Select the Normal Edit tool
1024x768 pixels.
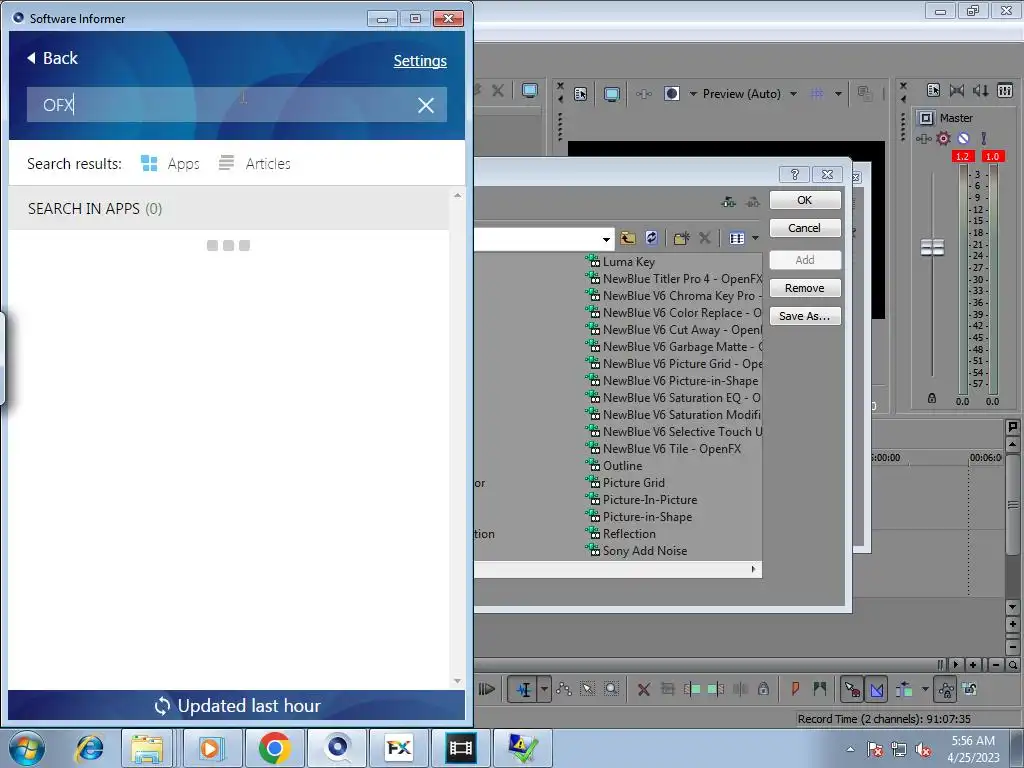point(523,689)
